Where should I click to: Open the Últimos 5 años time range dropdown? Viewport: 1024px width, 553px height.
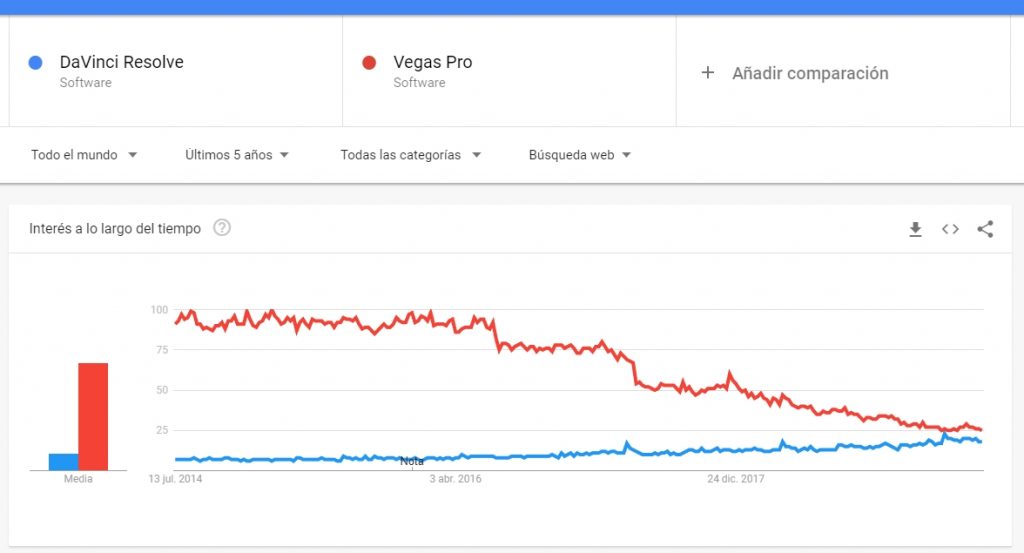[237, 155]
